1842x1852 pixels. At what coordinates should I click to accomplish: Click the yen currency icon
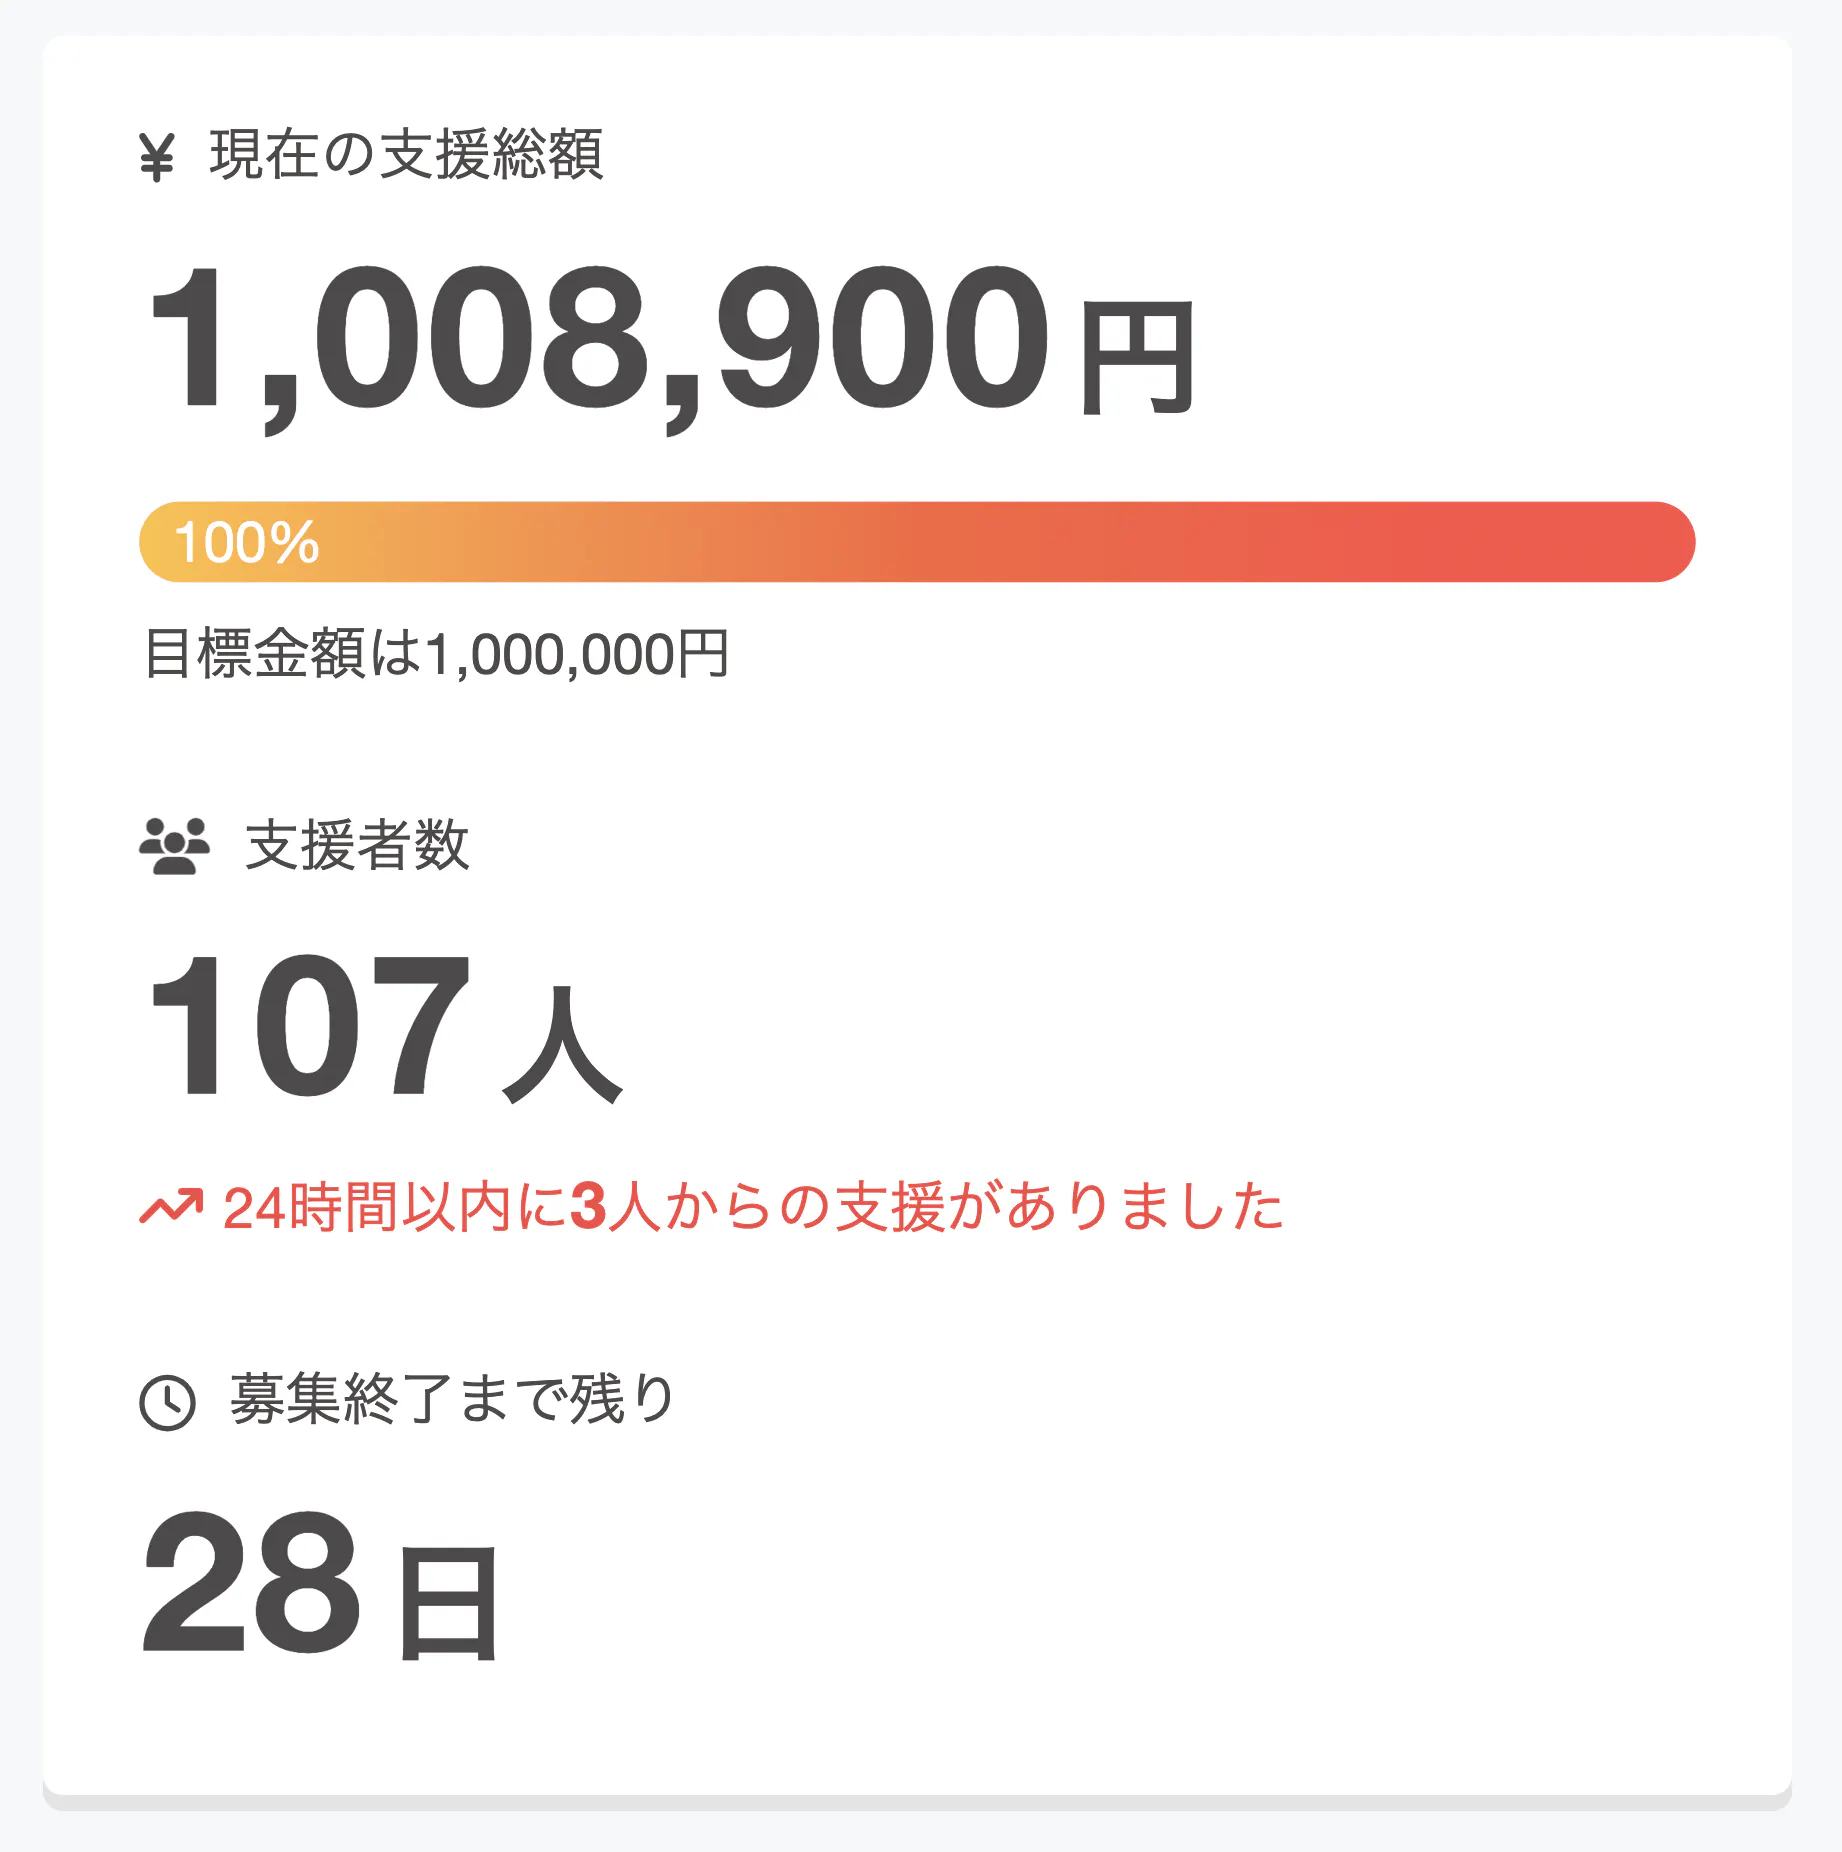[157, 158]
